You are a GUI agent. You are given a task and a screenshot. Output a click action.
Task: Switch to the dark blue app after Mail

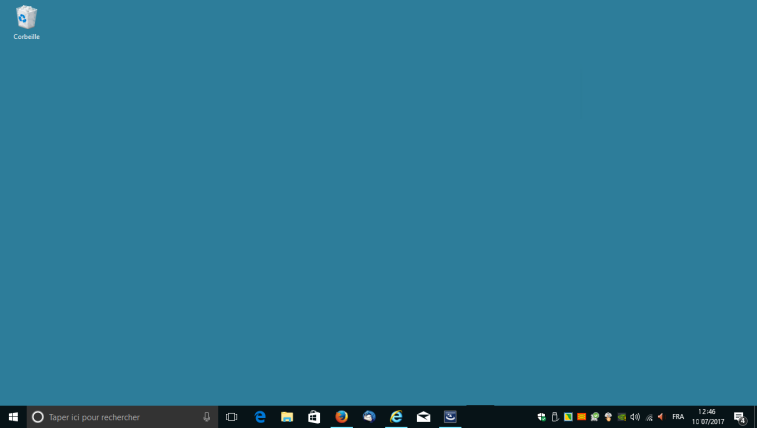click(450, 417)
